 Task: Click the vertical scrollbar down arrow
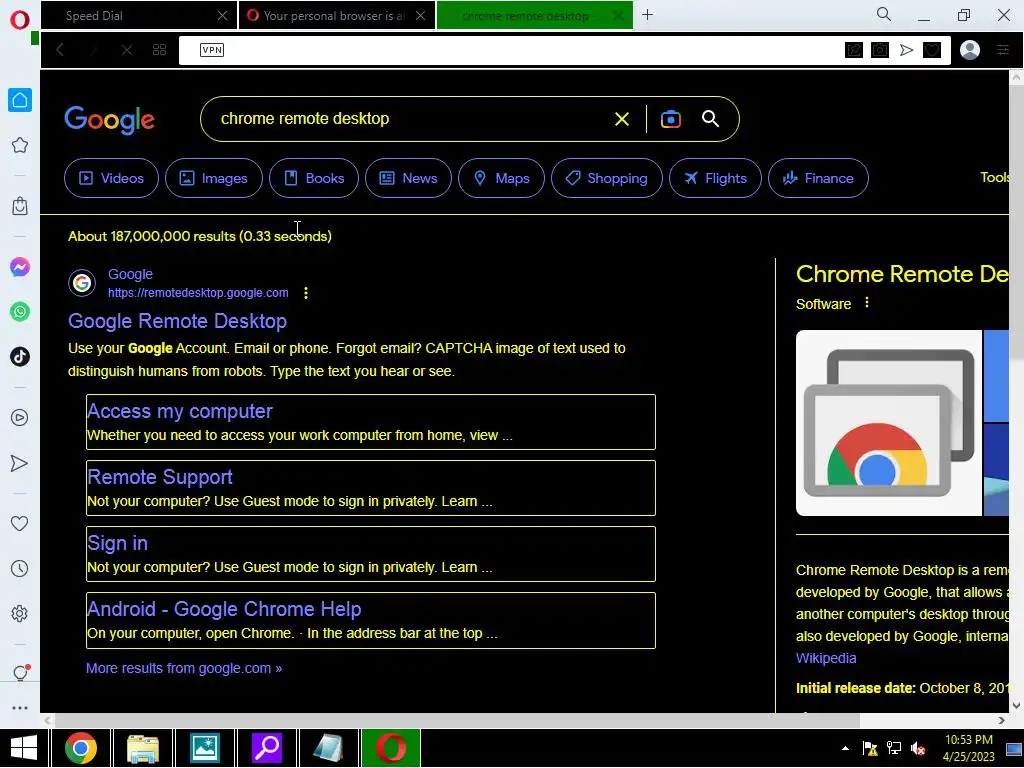[x=1016, y=706]
